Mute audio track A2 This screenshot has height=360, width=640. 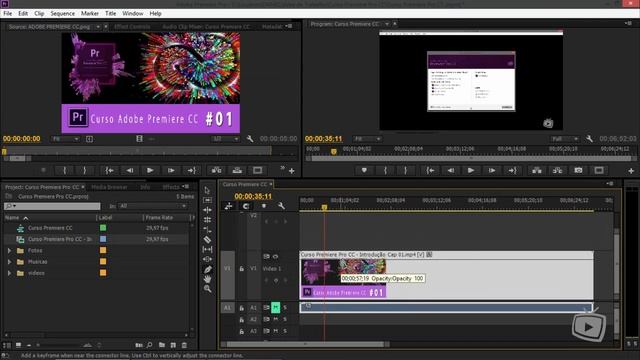pos(276,319)
